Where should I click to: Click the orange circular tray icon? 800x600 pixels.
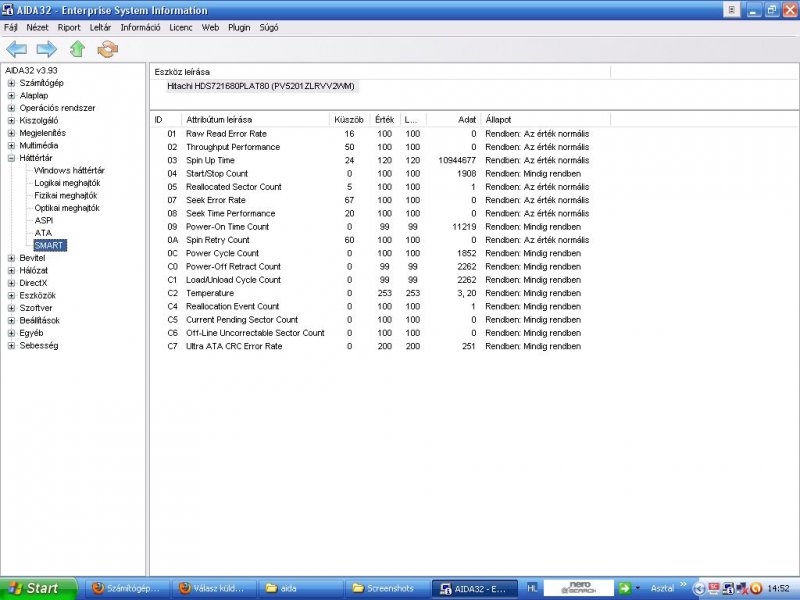[x=756, y=589]
